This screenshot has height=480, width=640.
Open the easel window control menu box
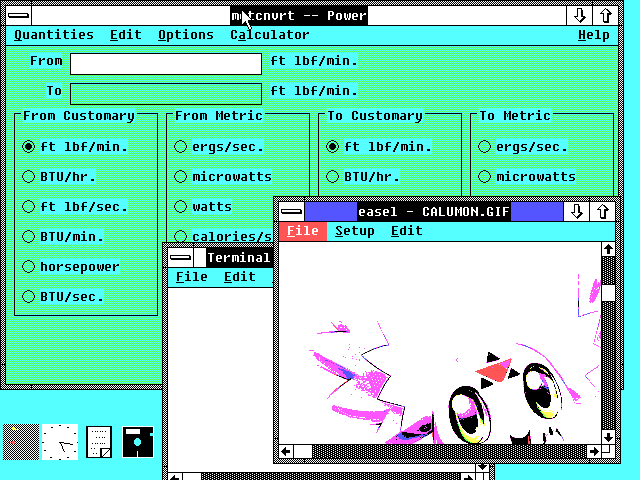[x=291, y=211]
